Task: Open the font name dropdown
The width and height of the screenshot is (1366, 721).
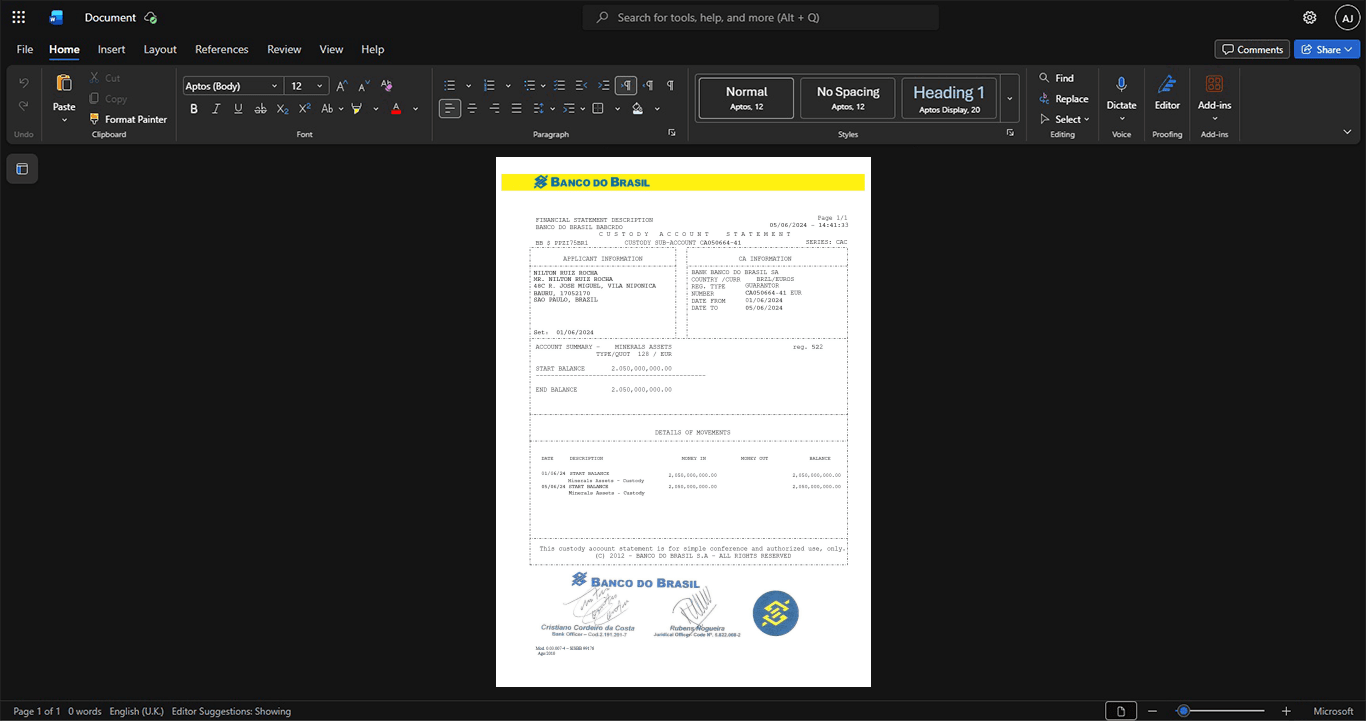Action: tap(275, 86)
